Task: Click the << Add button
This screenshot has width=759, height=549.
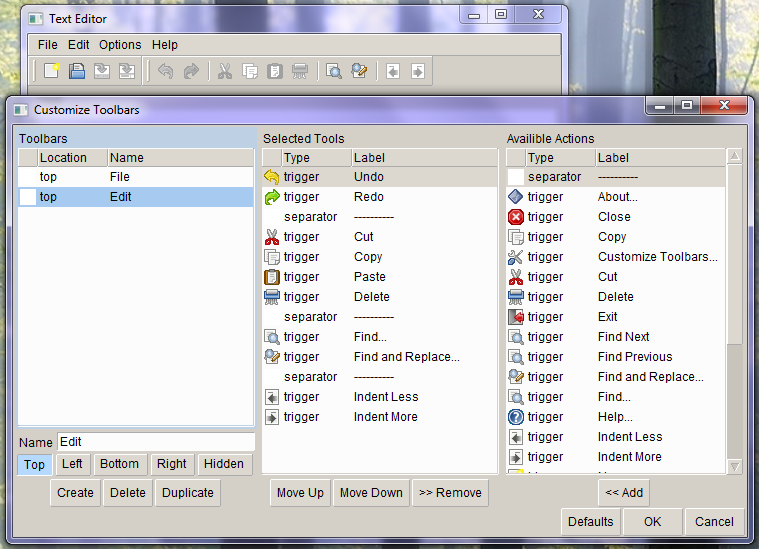Action: [624, 493]
